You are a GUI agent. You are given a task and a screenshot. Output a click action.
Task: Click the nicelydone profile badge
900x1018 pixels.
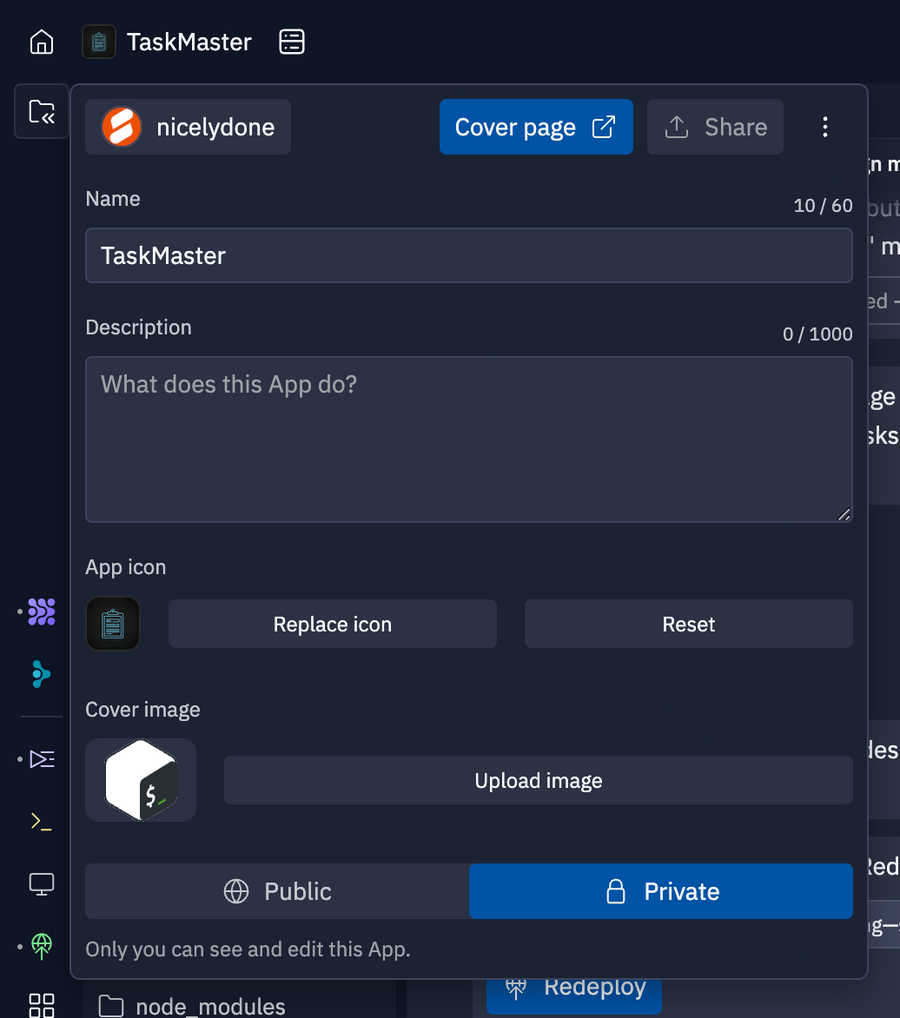pos(187,127)
